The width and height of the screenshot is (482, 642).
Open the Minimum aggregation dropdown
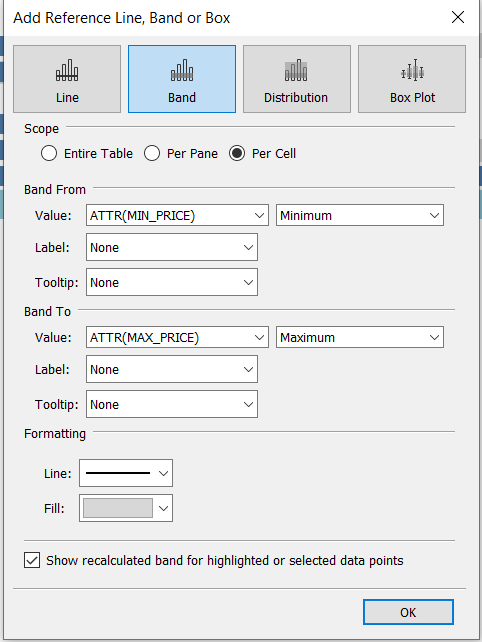pyautogui.click(x=360, y=215)
